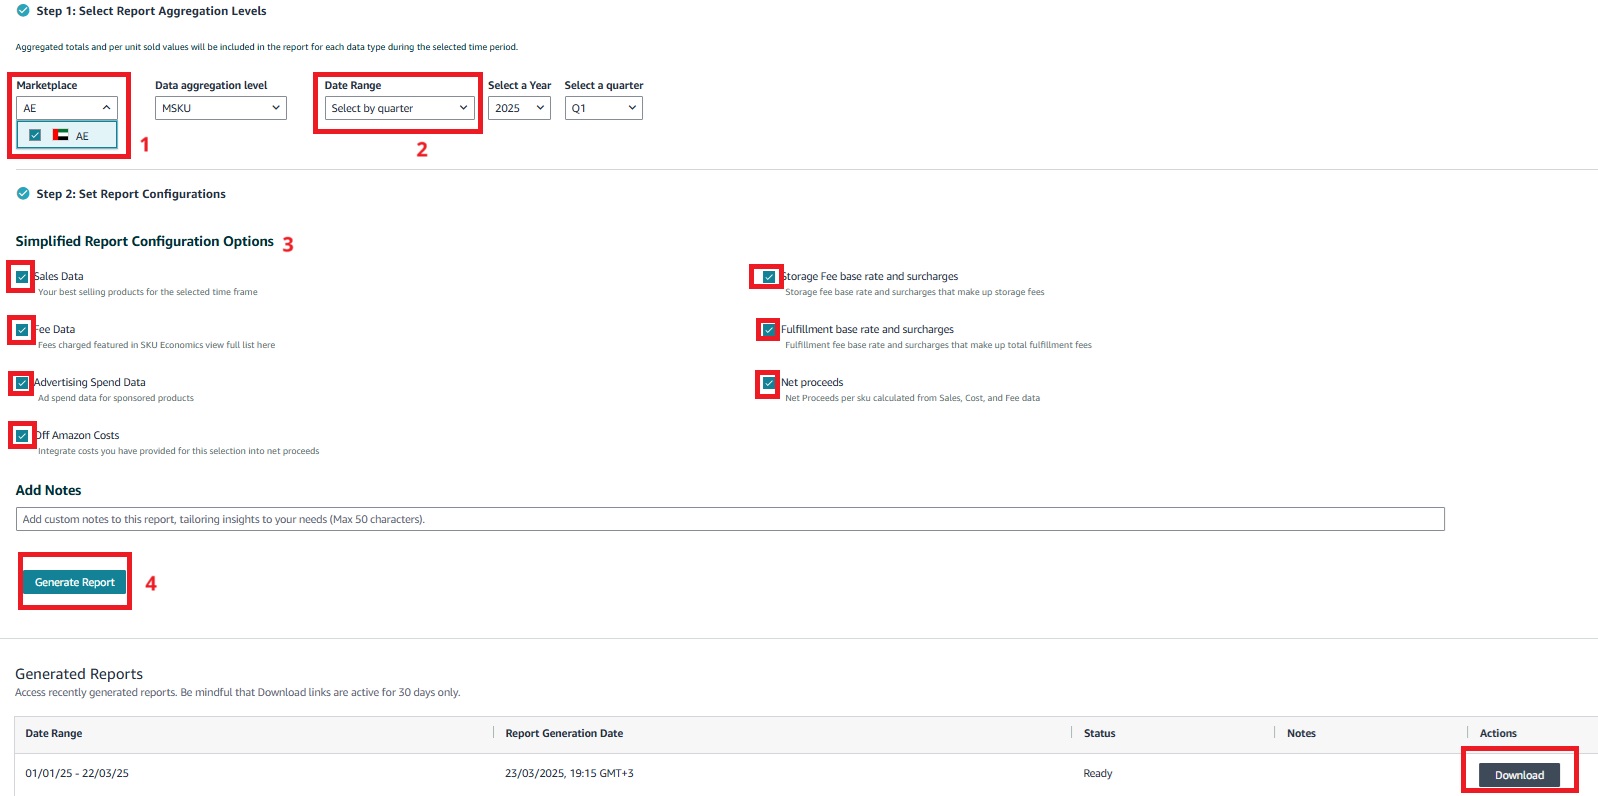
Task: Click the Step 1: Select Report Aggregation Levels heading
Action: pyautogui.click(x=151, y=11)
